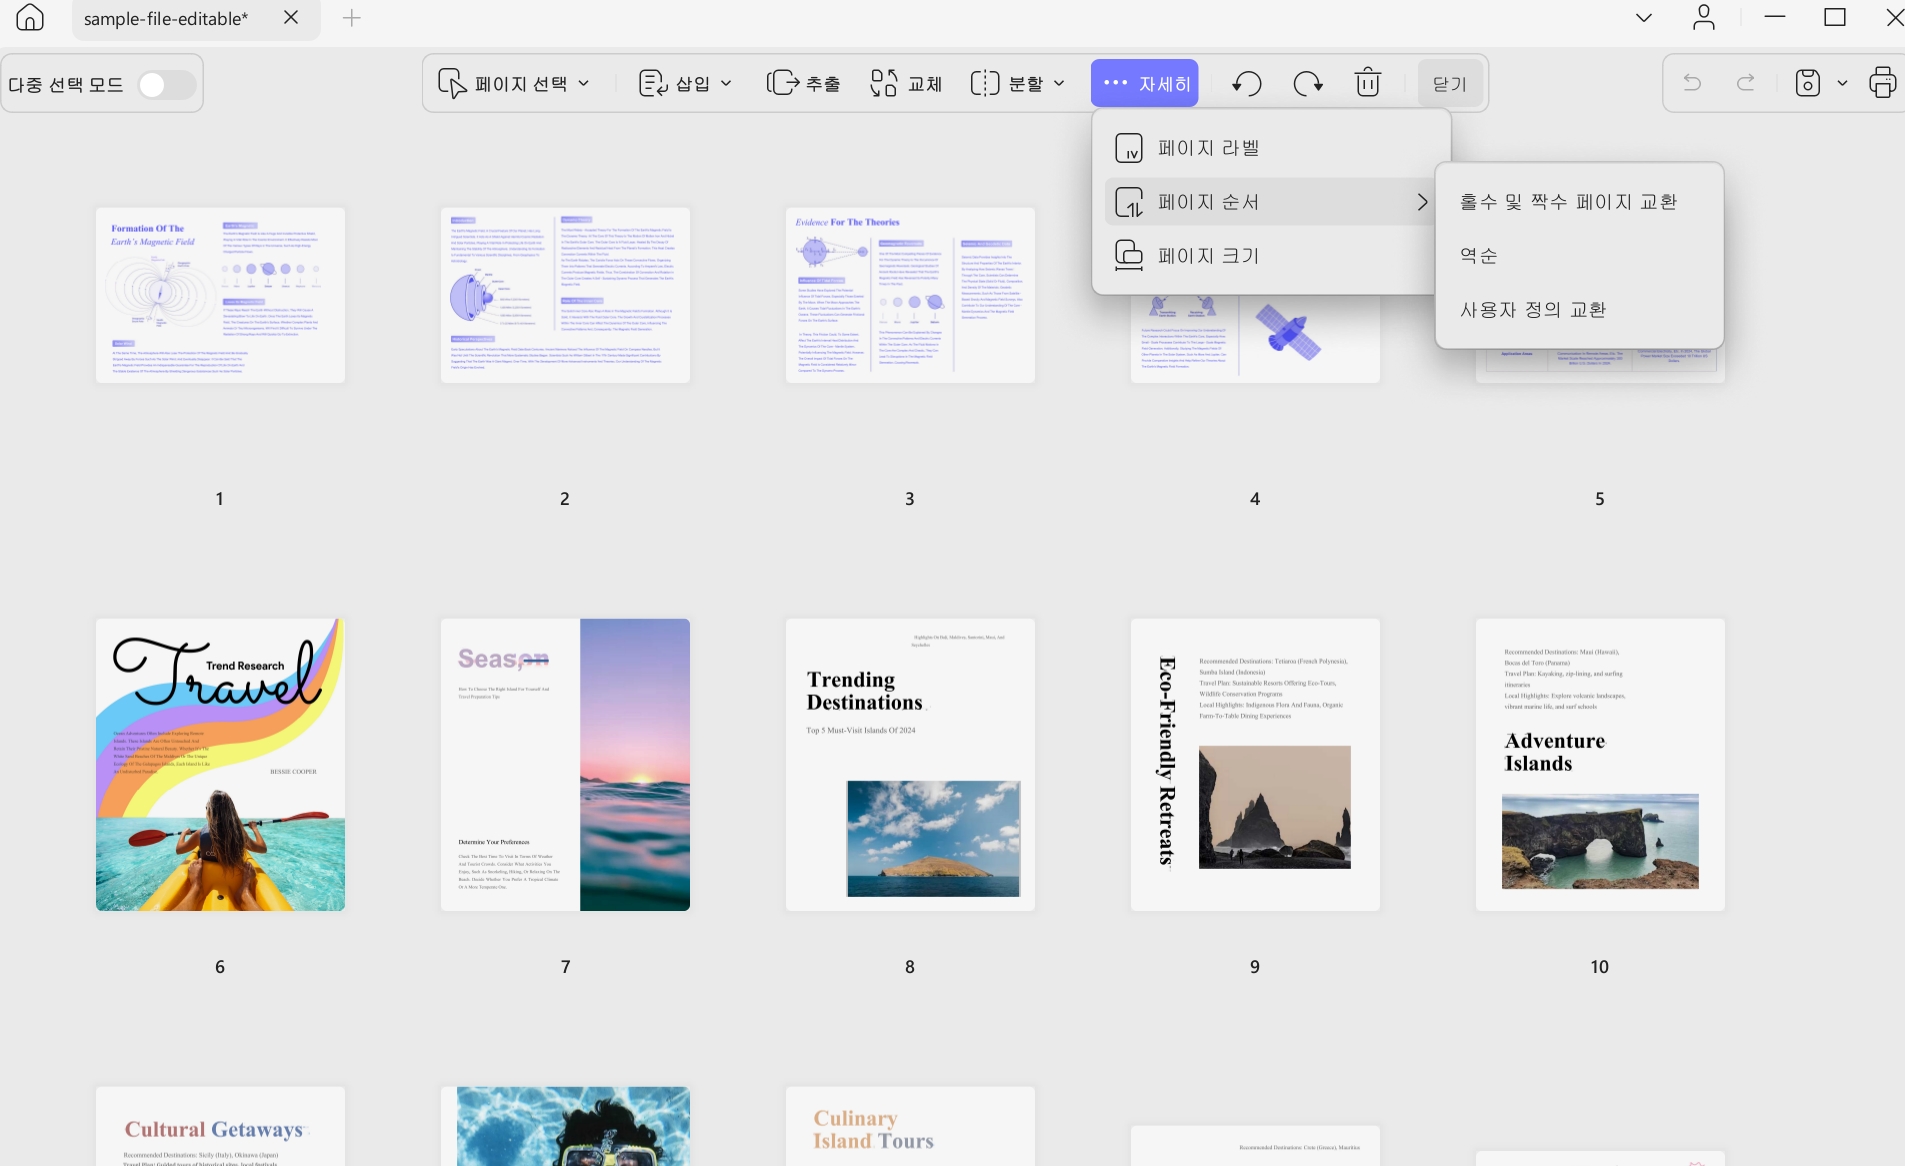
Task: Delete pages with trash icon
Action: [1368, 83]
